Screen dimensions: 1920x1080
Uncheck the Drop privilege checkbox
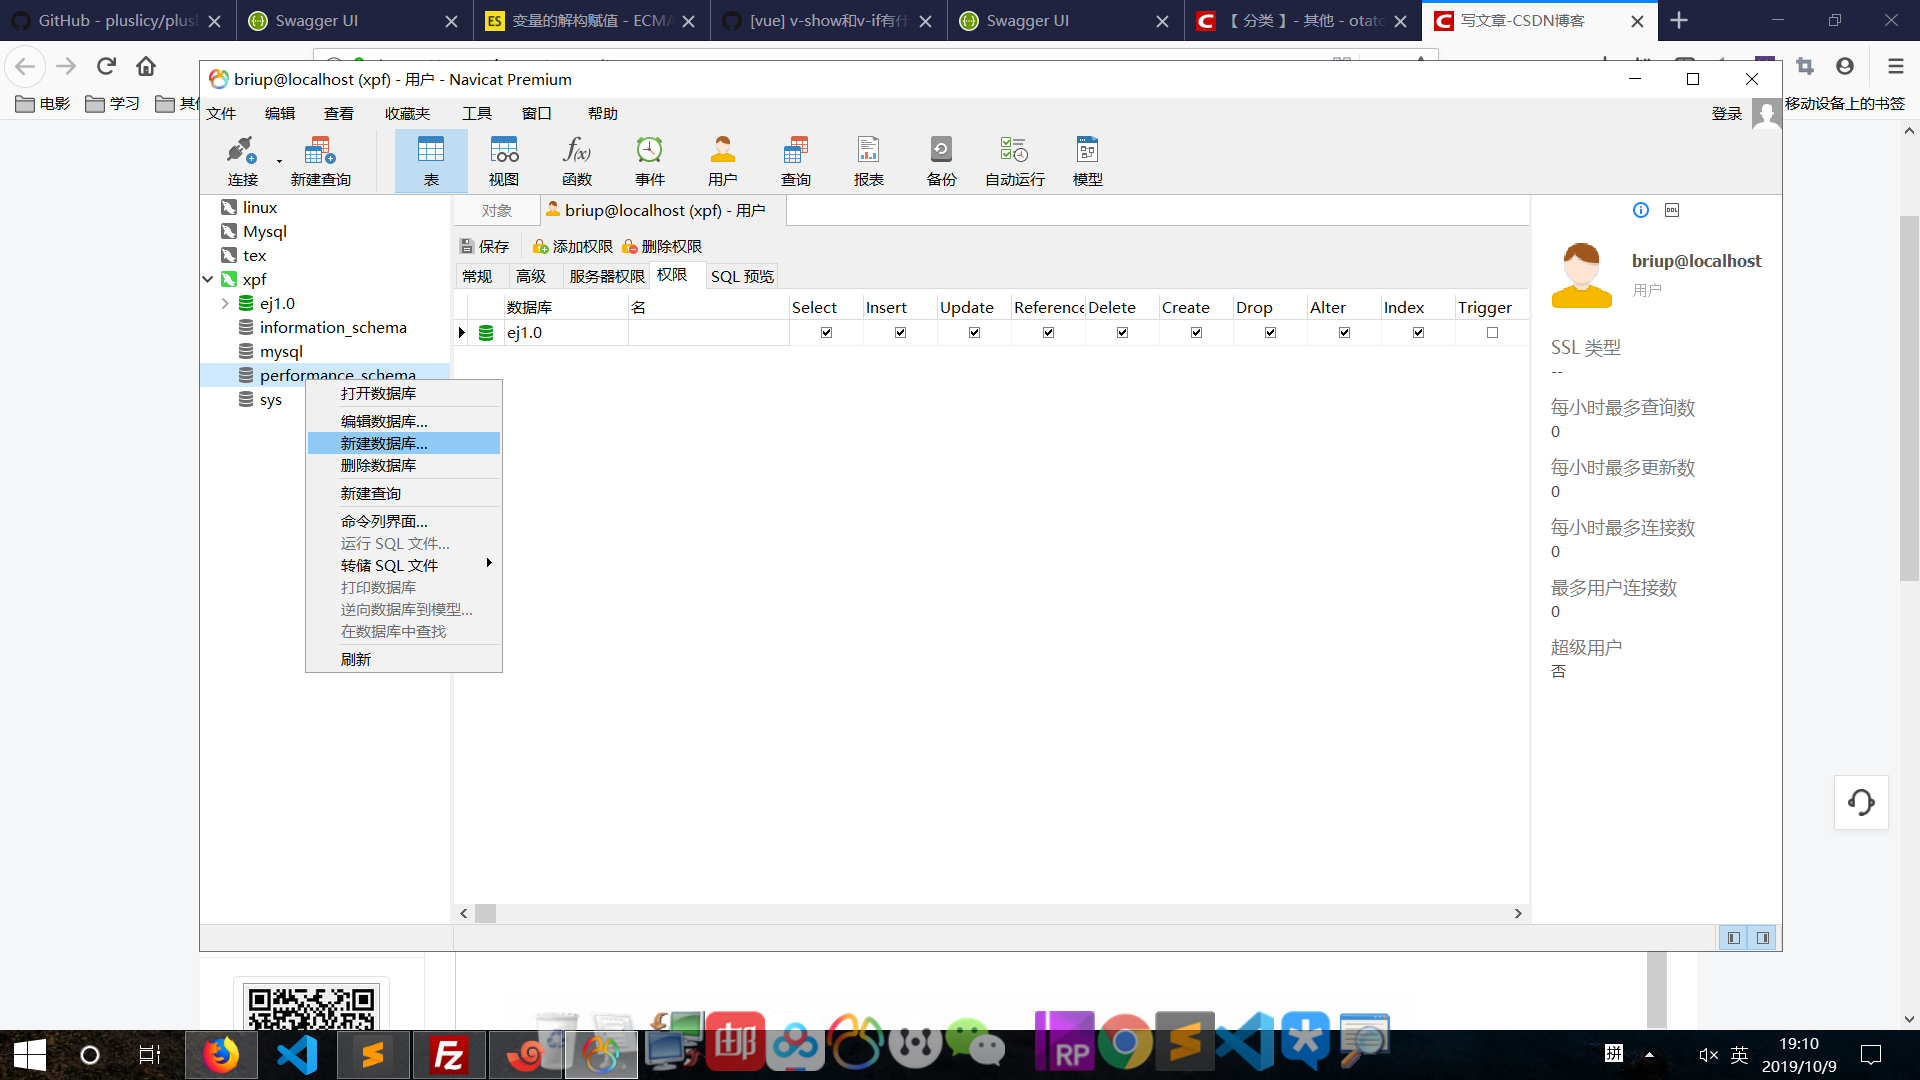click(1270, 333)
